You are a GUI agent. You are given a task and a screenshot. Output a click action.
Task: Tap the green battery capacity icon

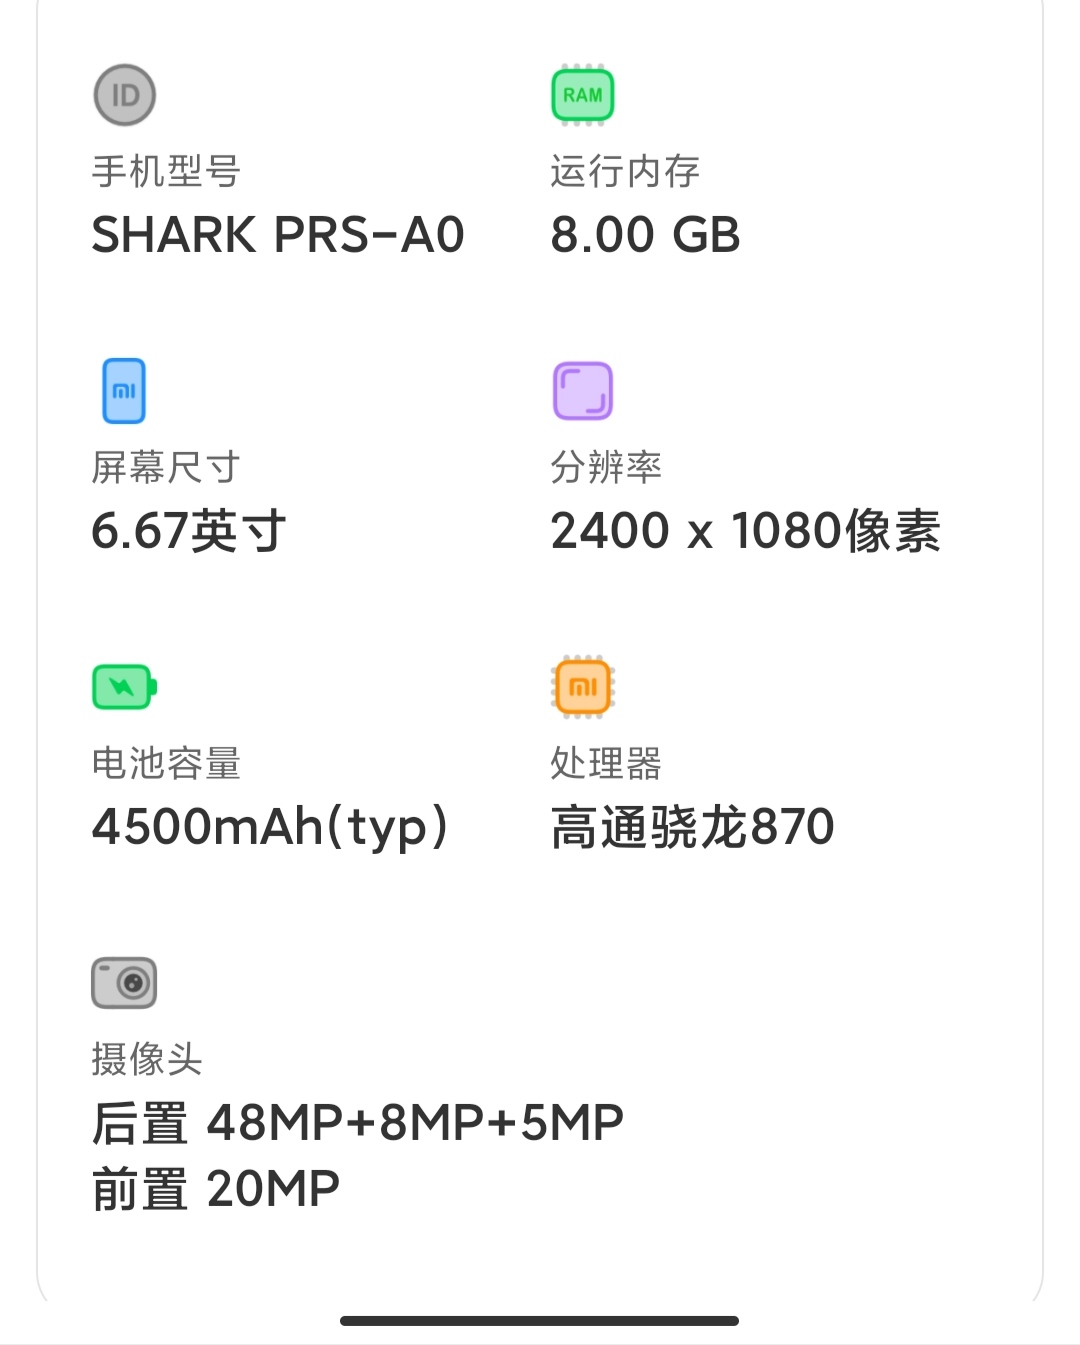coord(125,687)
